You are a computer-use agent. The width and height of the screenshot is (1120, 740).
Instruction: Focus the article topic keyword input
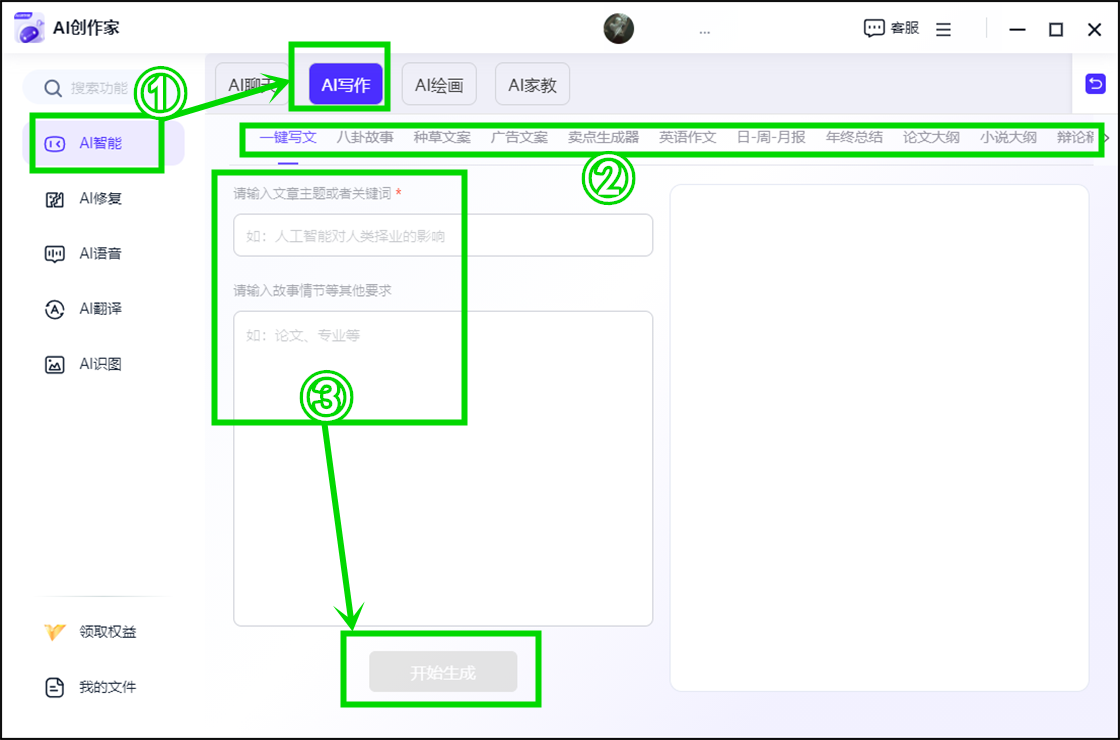tap(443, 236)
